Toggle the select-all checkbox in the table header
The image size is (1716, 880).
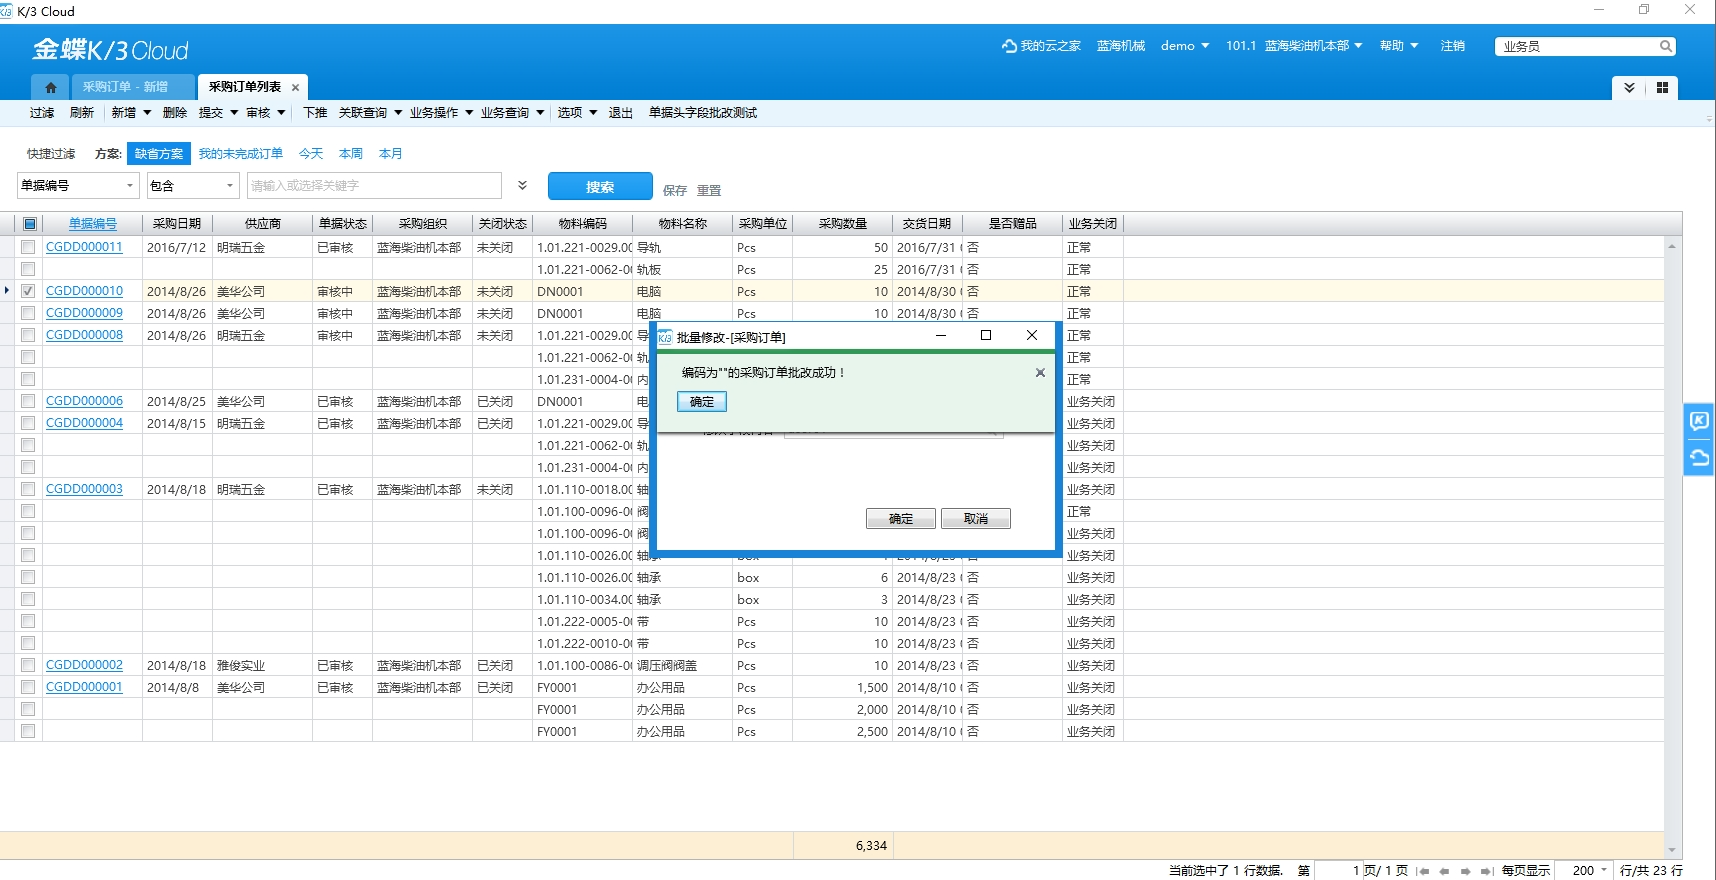pyautogui.click(x=30, y=224)
